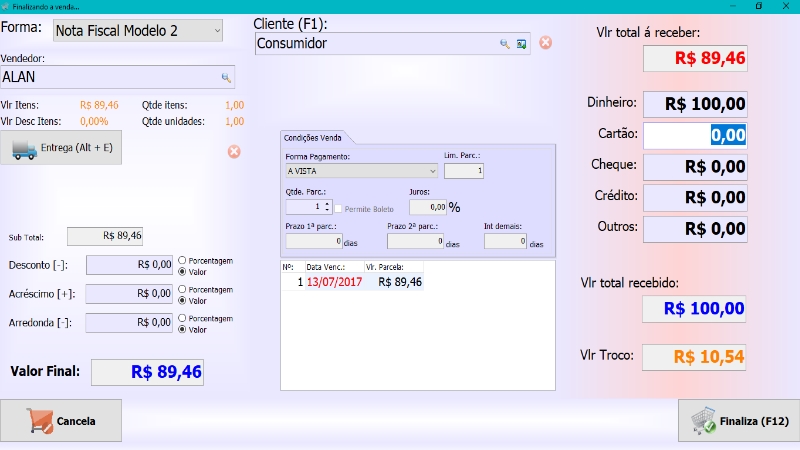Click the register icon in the Cliente field

click(x=521, y=44)
